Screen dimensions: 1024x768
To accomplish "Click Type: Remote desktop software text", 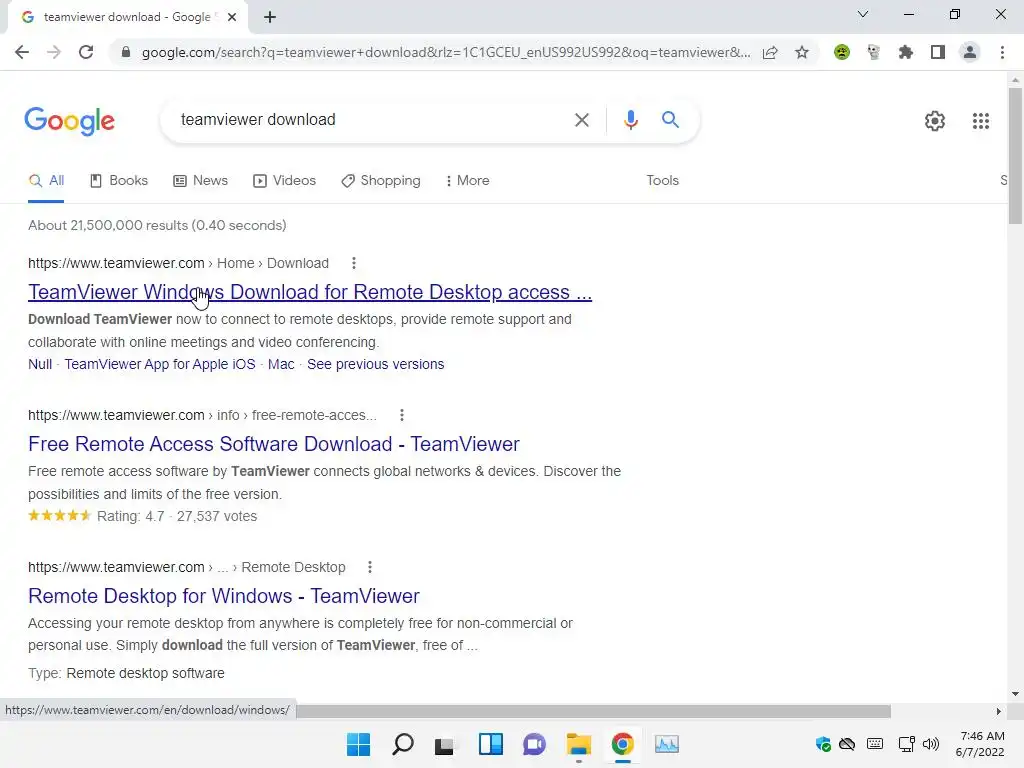I will [x=126, y=673].
